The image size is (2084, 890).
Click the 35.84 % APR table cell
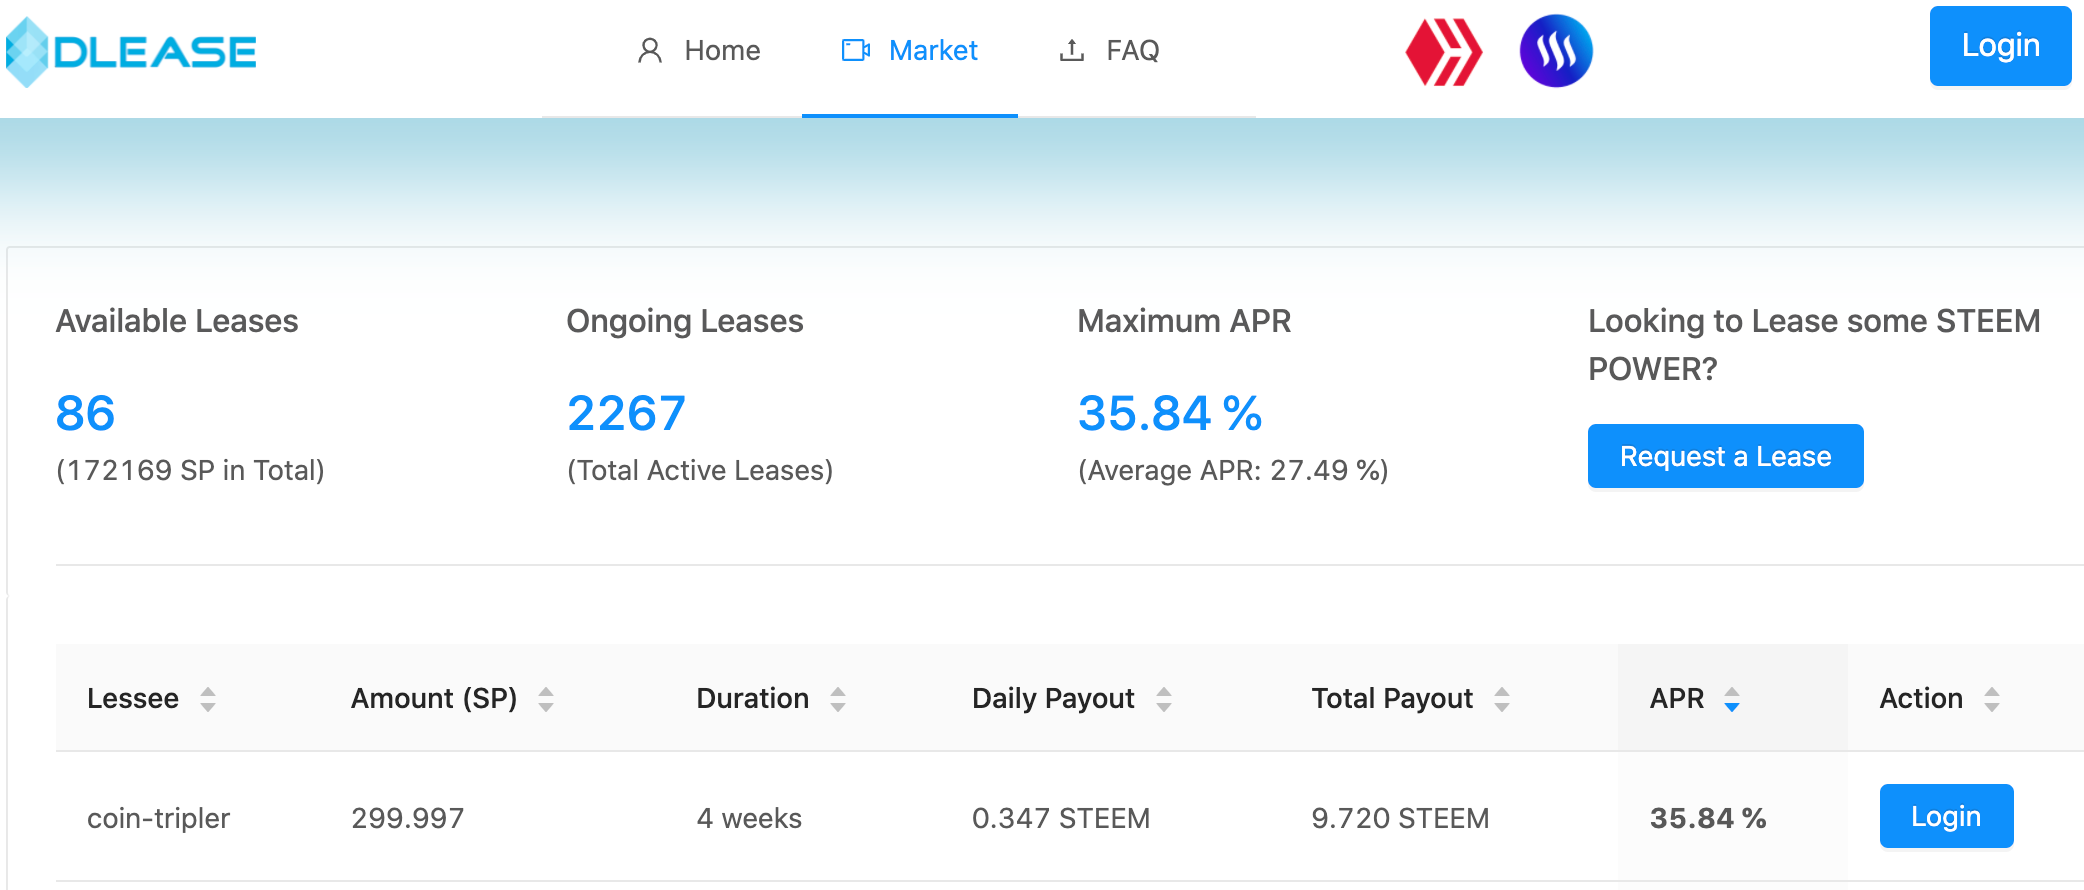(x=1708, y=818)
